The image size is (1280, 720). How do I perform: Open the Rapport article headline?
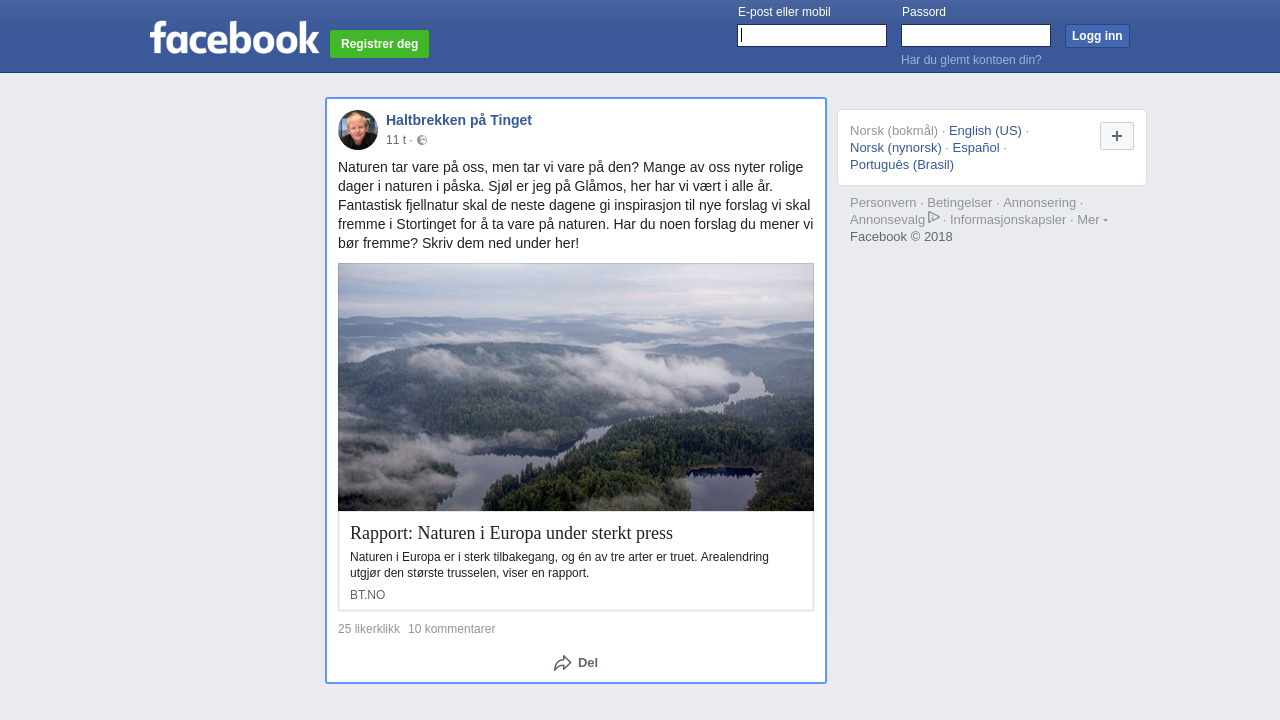pos(511,533)
